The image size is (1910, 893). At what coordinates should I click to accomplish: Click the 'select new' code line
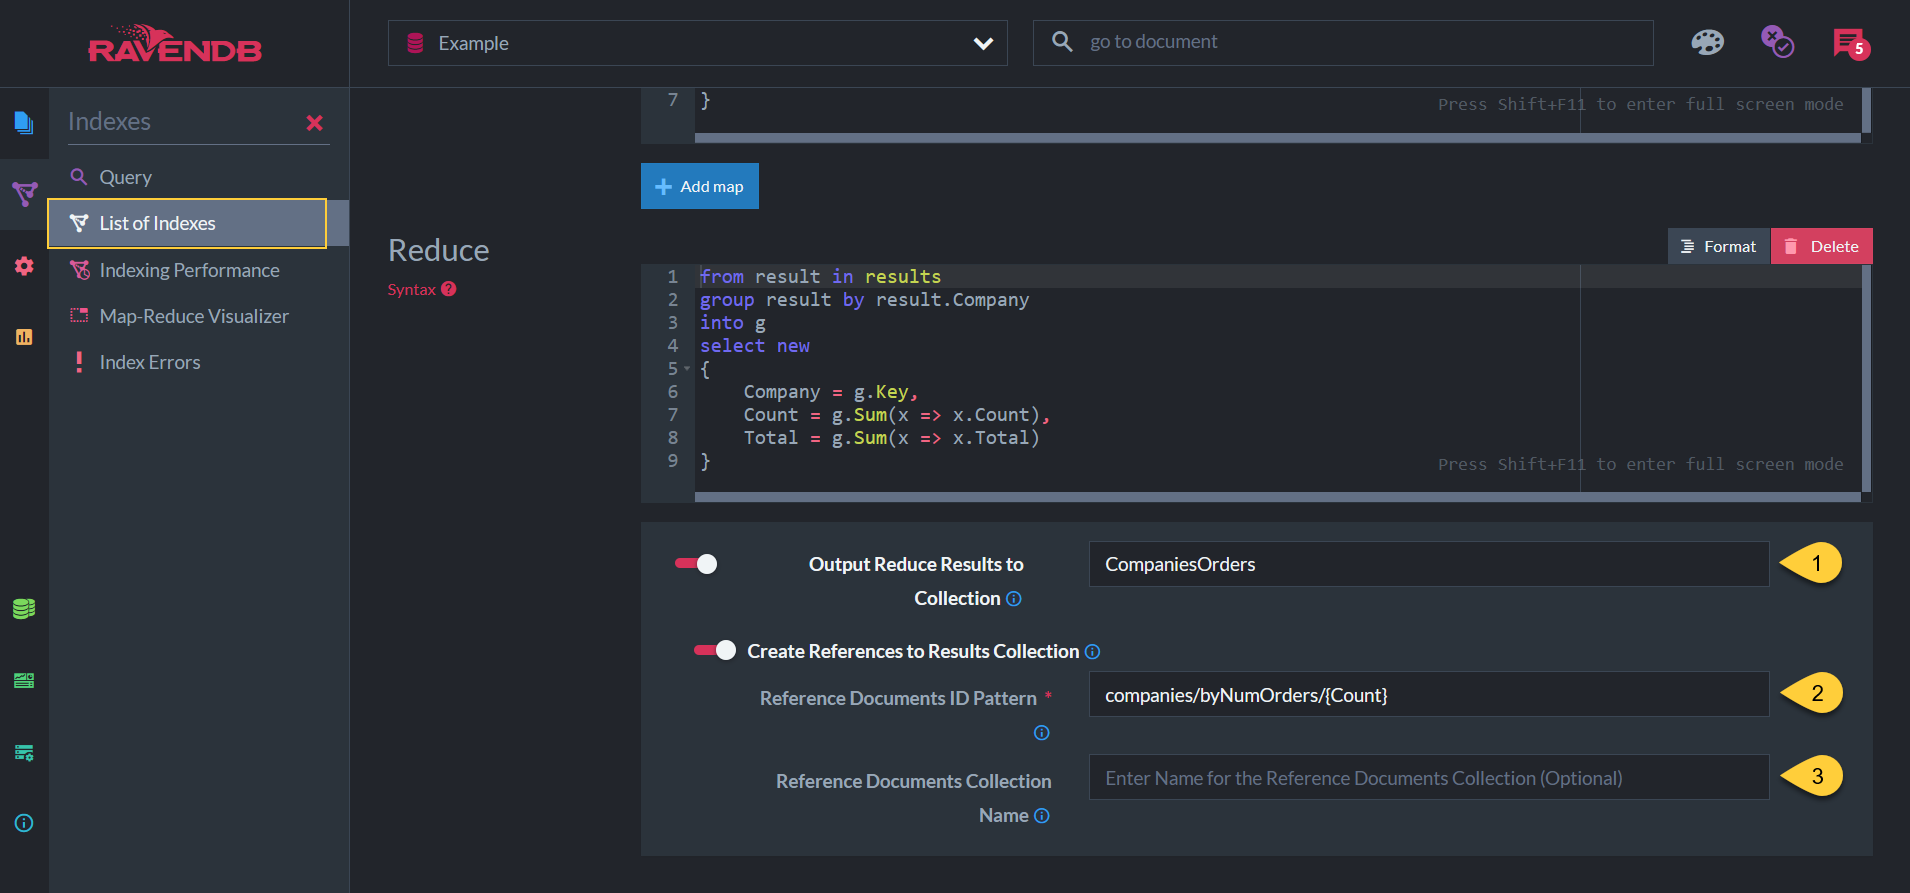pyautogui.click(x=755, y=345)
